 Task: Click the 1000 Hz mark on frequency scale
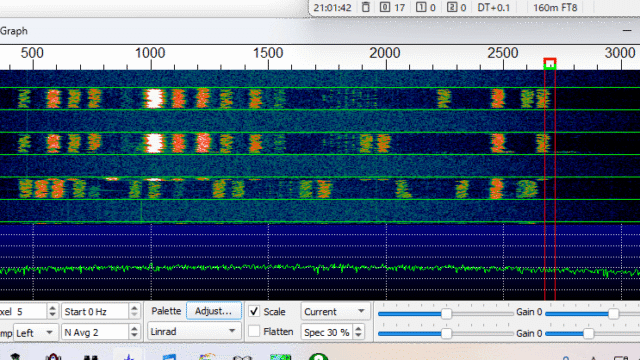click(150, 53)
